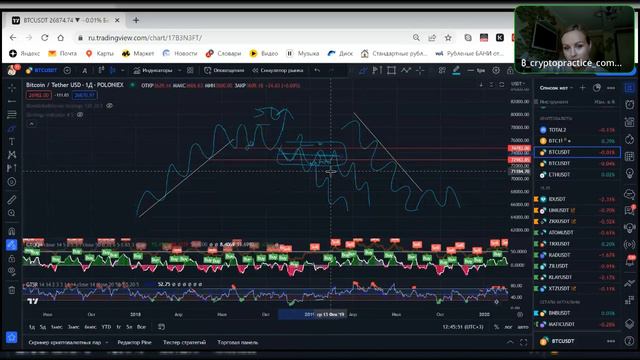Open ideas lightbulb panel

(629, 173)
